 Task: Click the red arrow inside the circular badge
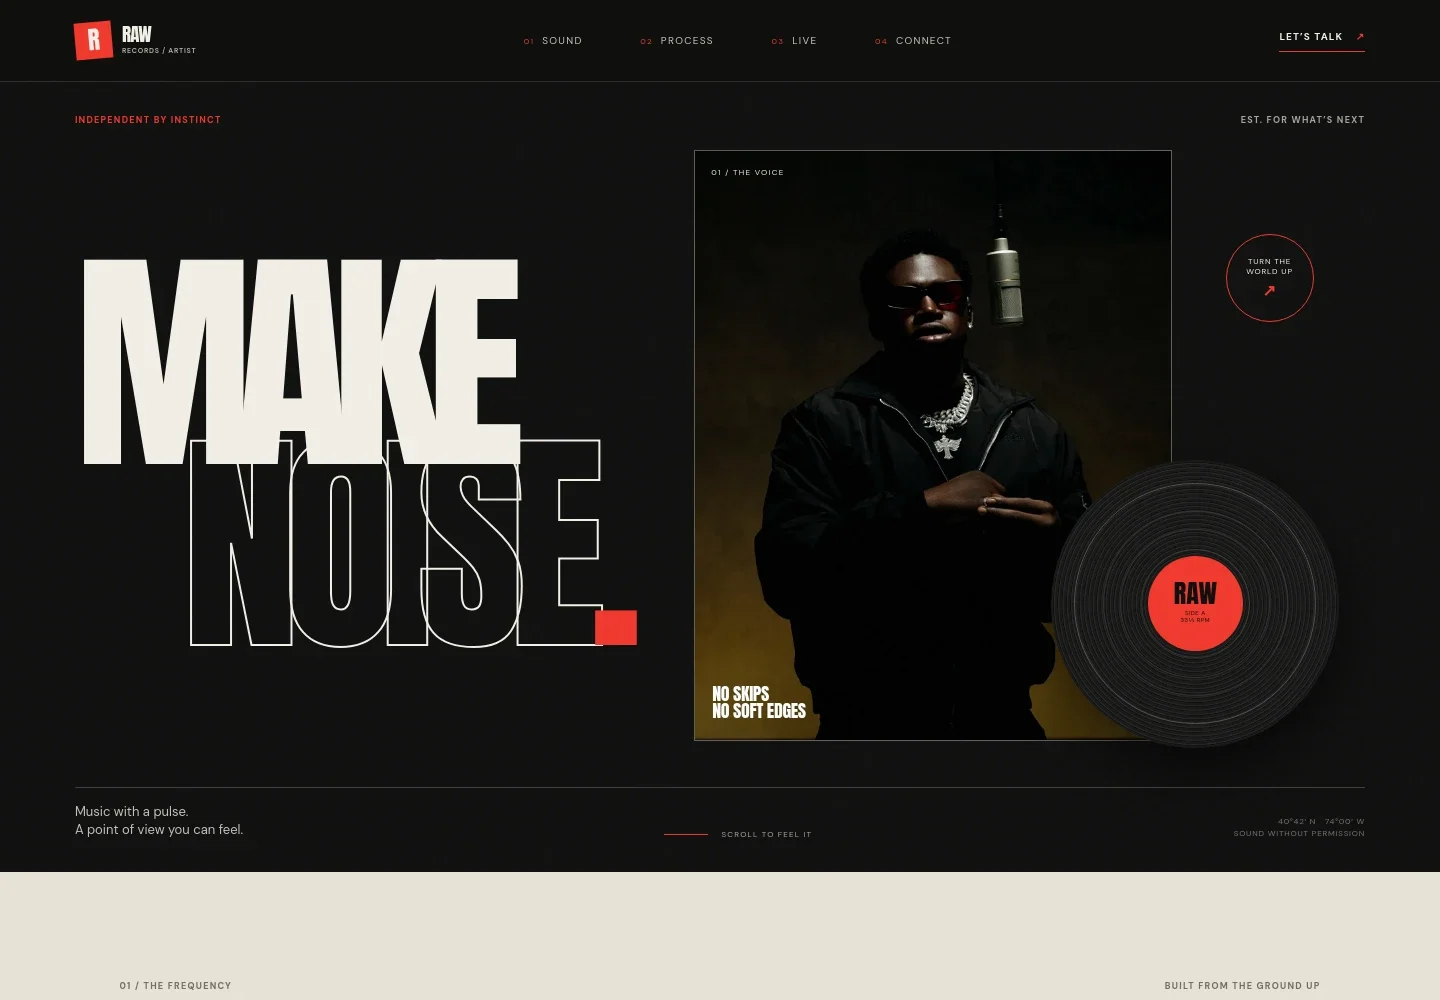click(1270, 291)
